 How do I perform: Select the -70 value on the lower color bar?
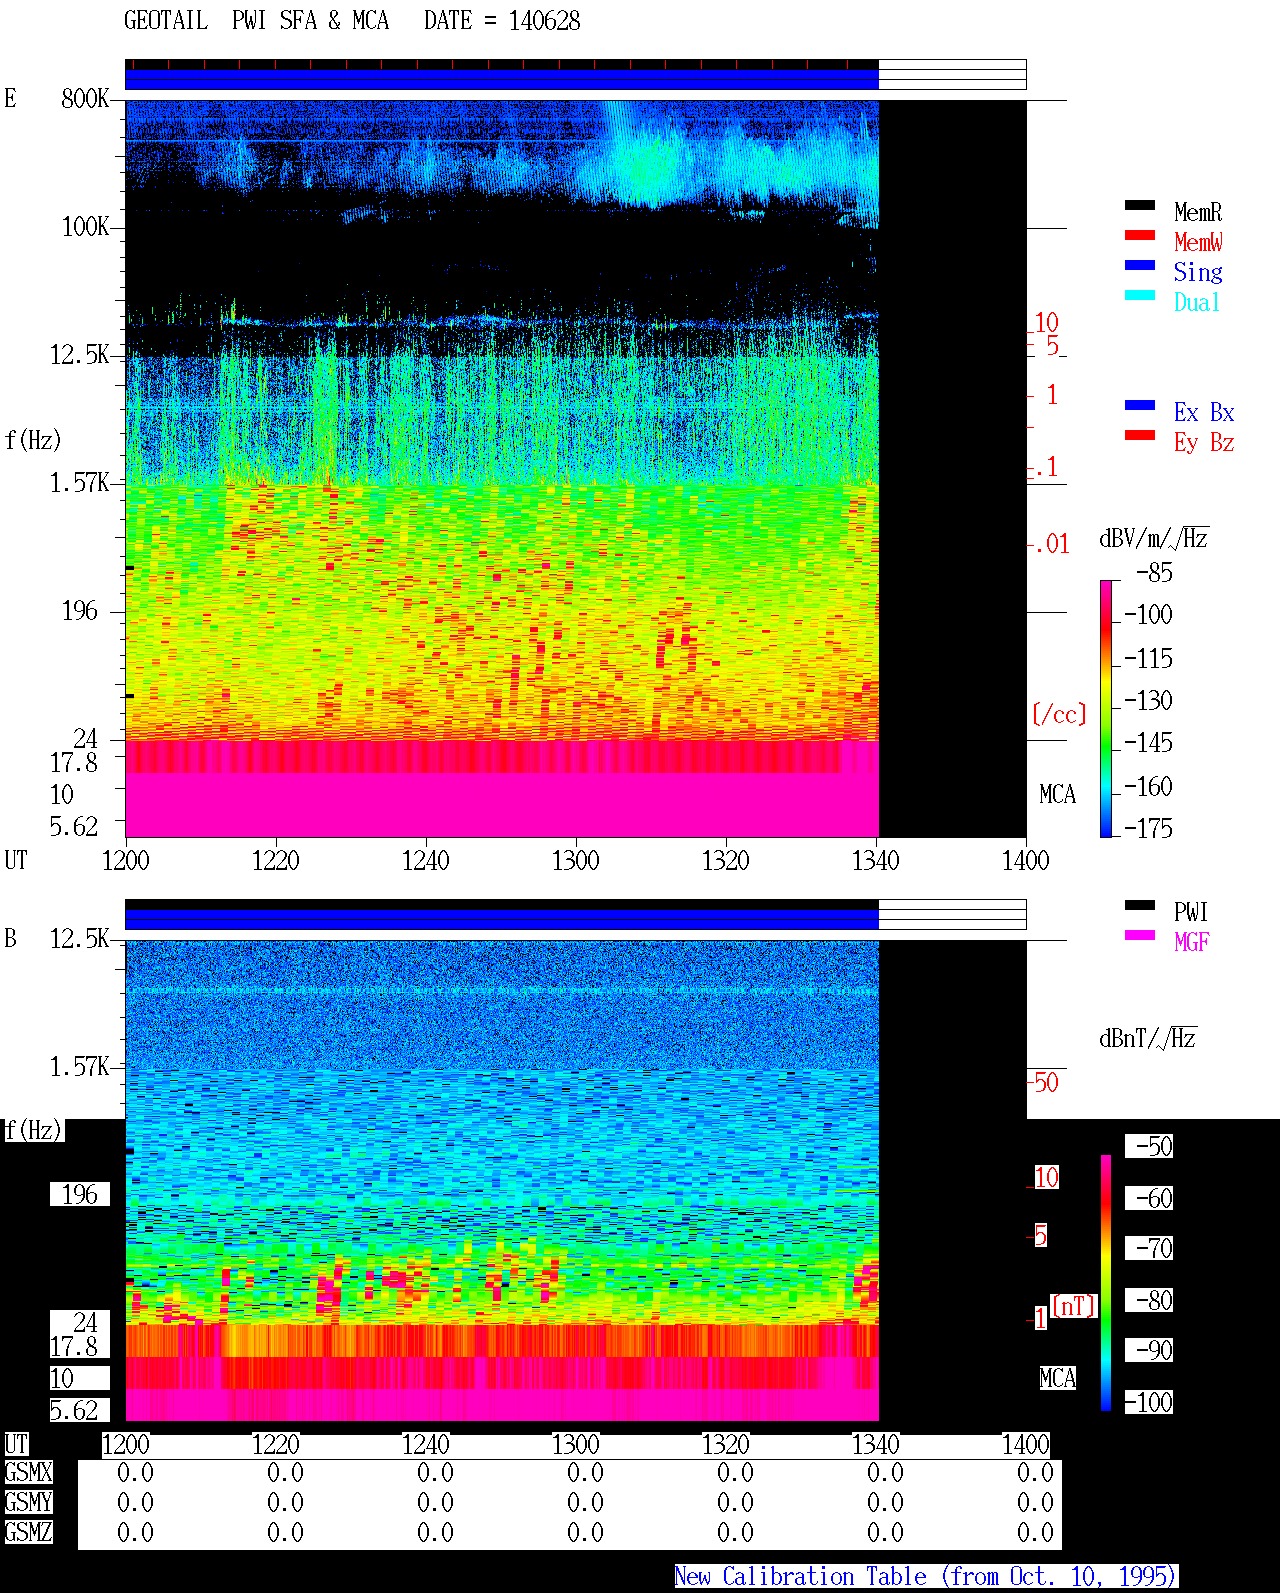(1149, 1248)
